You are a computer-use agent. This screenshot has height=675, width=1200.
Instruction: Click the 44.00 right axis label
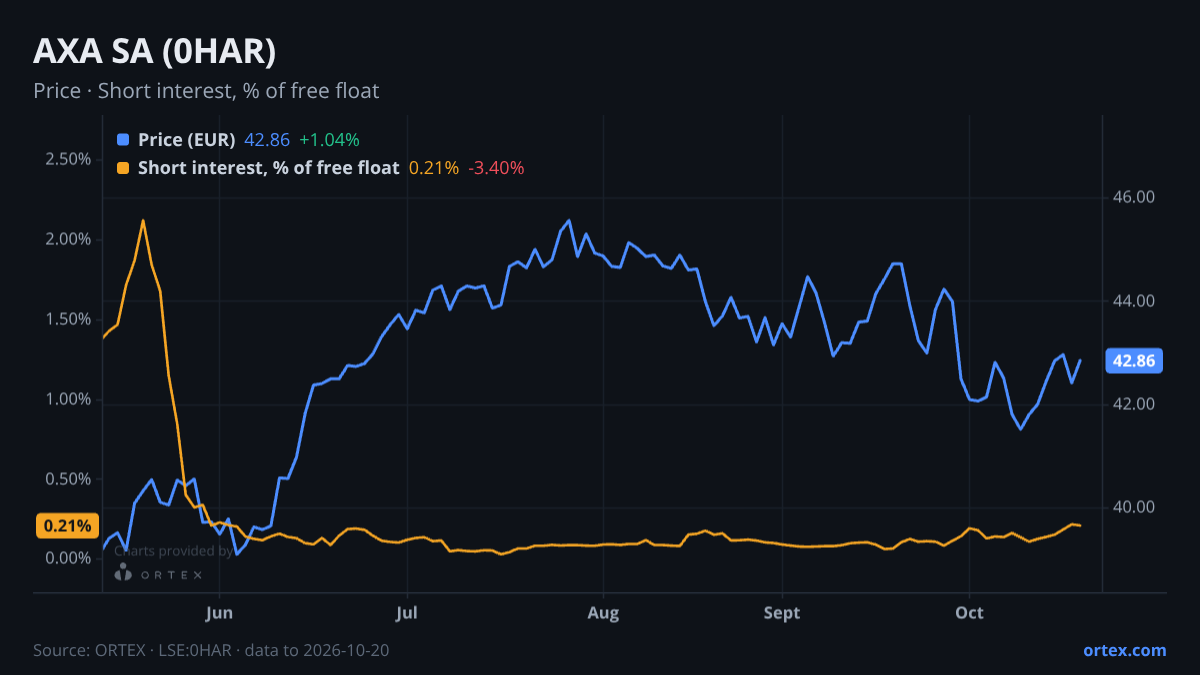[1134, 301]
